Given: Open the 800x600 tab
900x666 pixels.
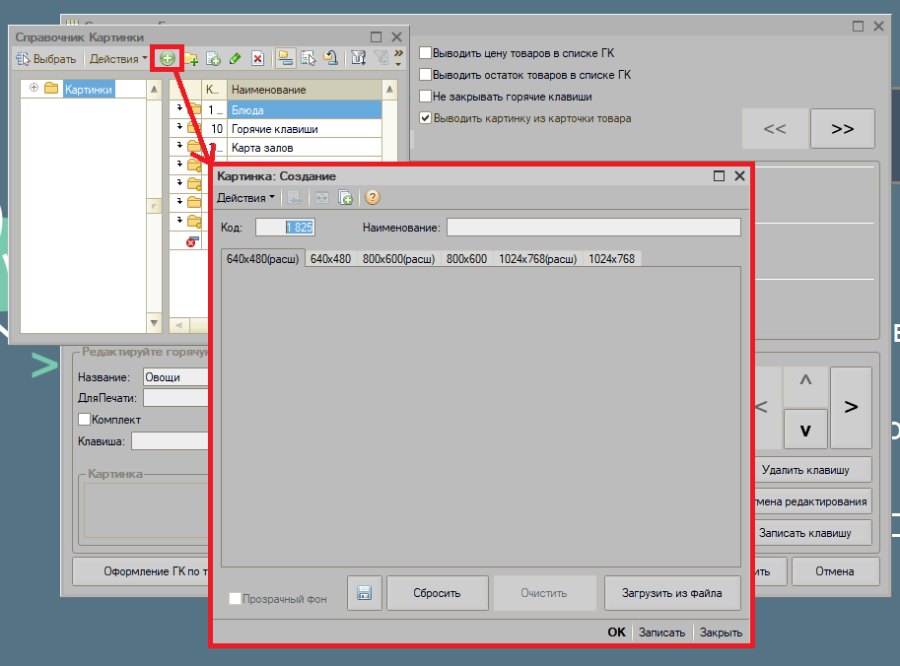Looking at the screenshot, I should click(467, 259).
